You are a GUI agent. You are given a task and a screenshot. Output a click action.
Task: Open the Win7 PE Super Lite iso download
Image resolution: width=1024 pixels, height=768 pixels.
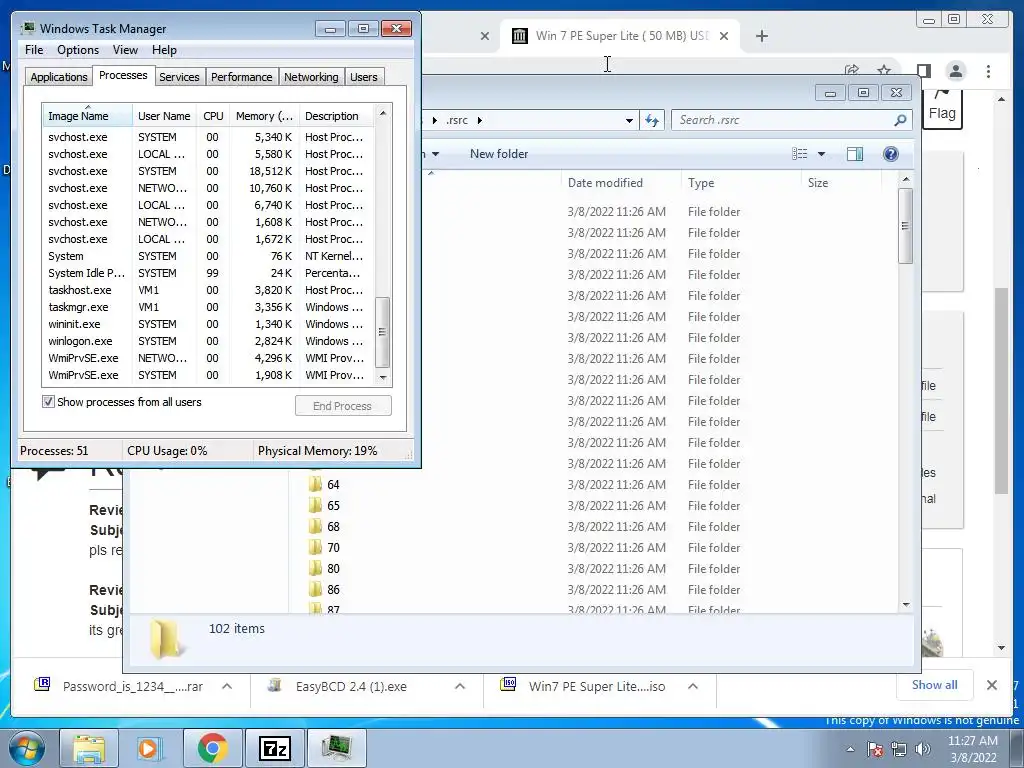point(597,686)
